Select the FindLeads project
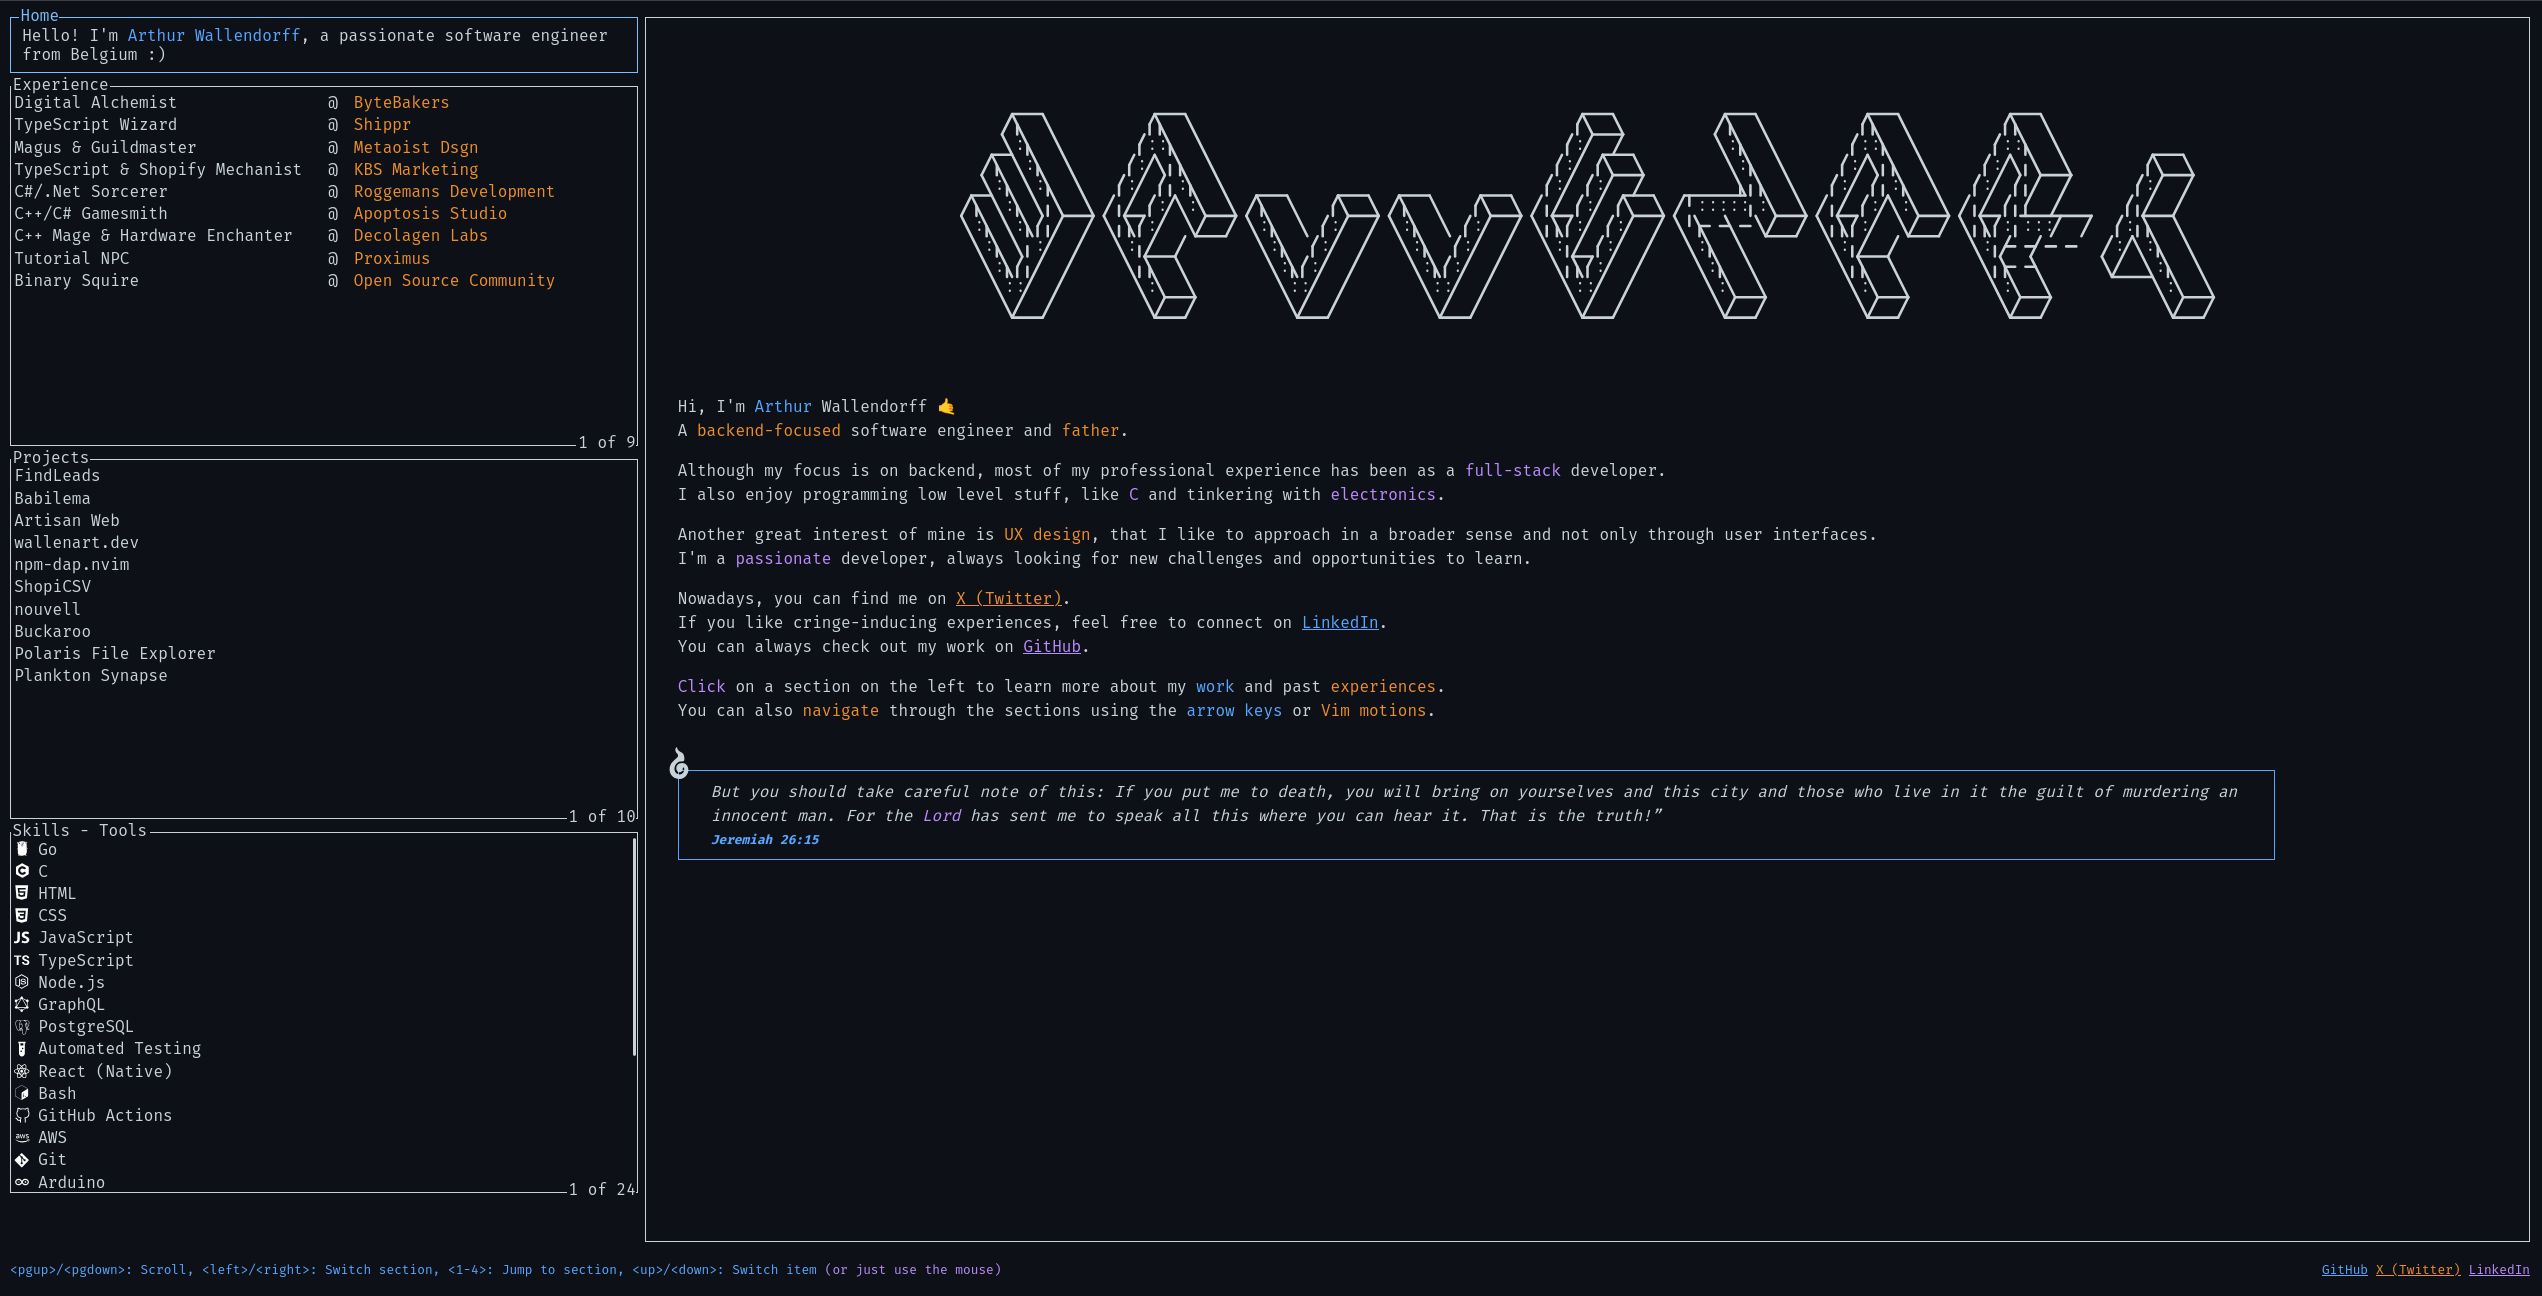The width and height of the screenshot is (2542, 1296). [57, 476]
